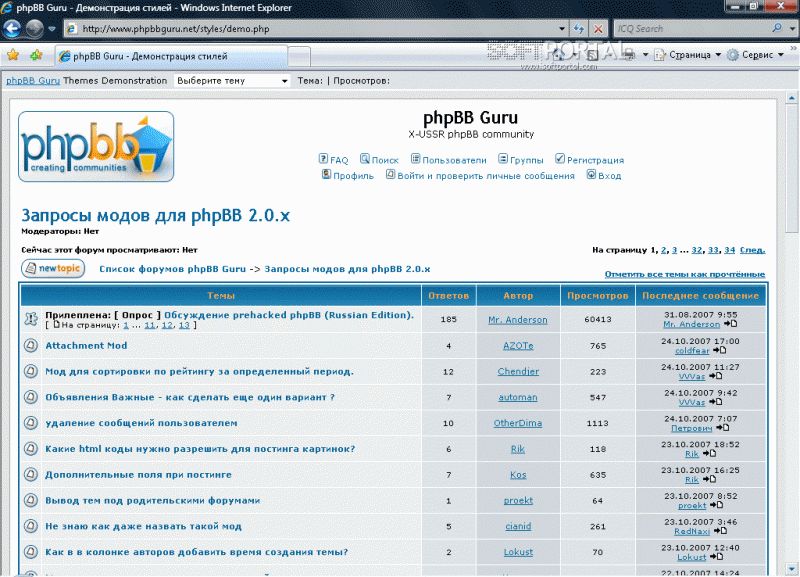The image size is (800, 577).
Task: Click Список форумов phpBB Guru breadcrumb
Action: coord(172,269)
